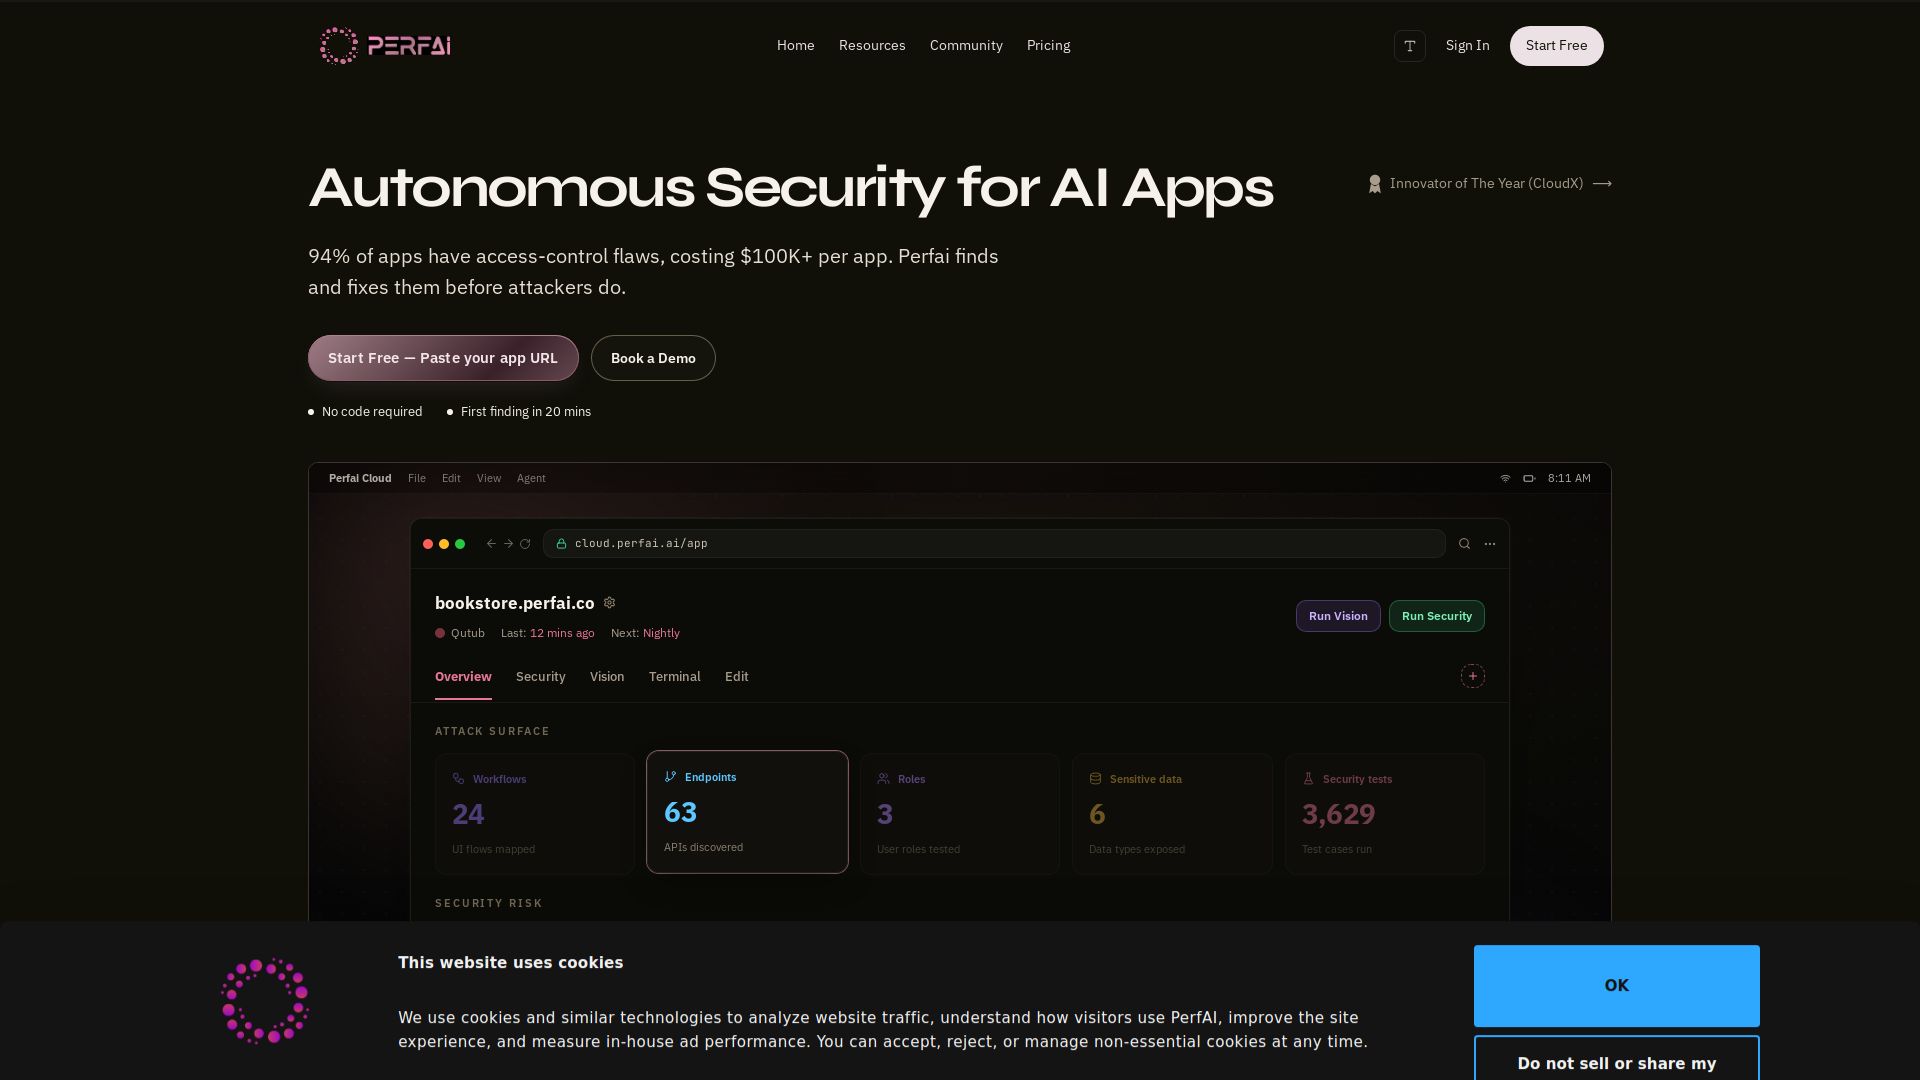Screen dimensions: 1920x1080
Task: Go to the Pricing page
Action: [1048, 46]
